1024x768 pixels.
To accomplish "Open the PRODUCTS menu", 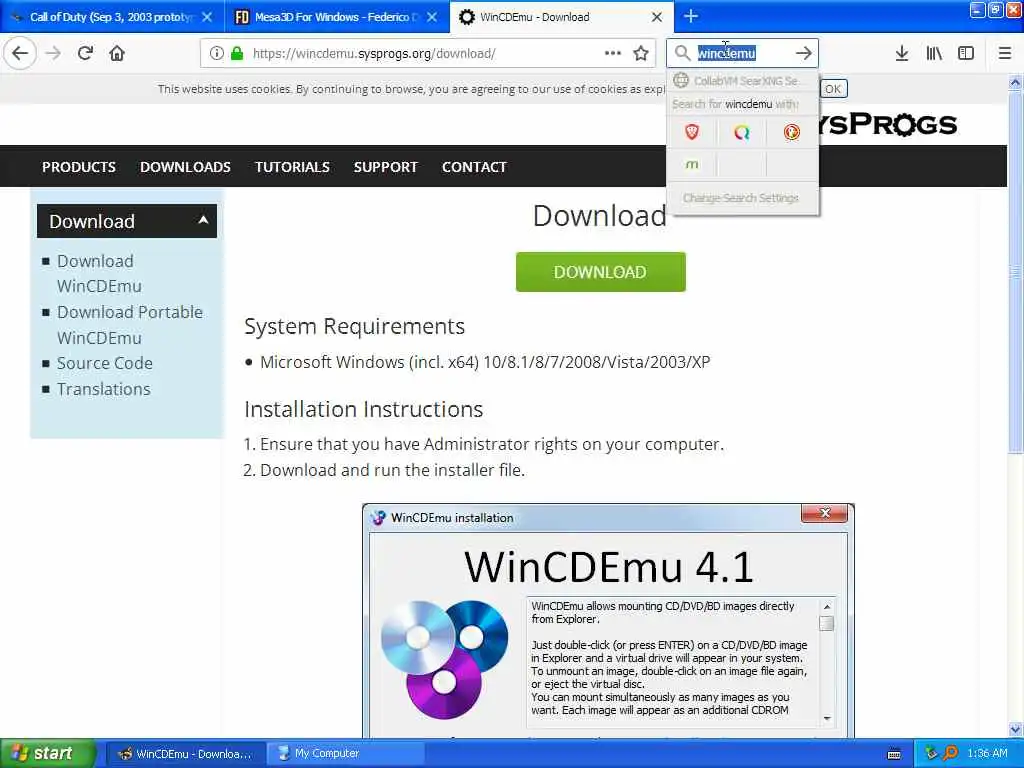I will pyautogui.click(x=79, y=167).
